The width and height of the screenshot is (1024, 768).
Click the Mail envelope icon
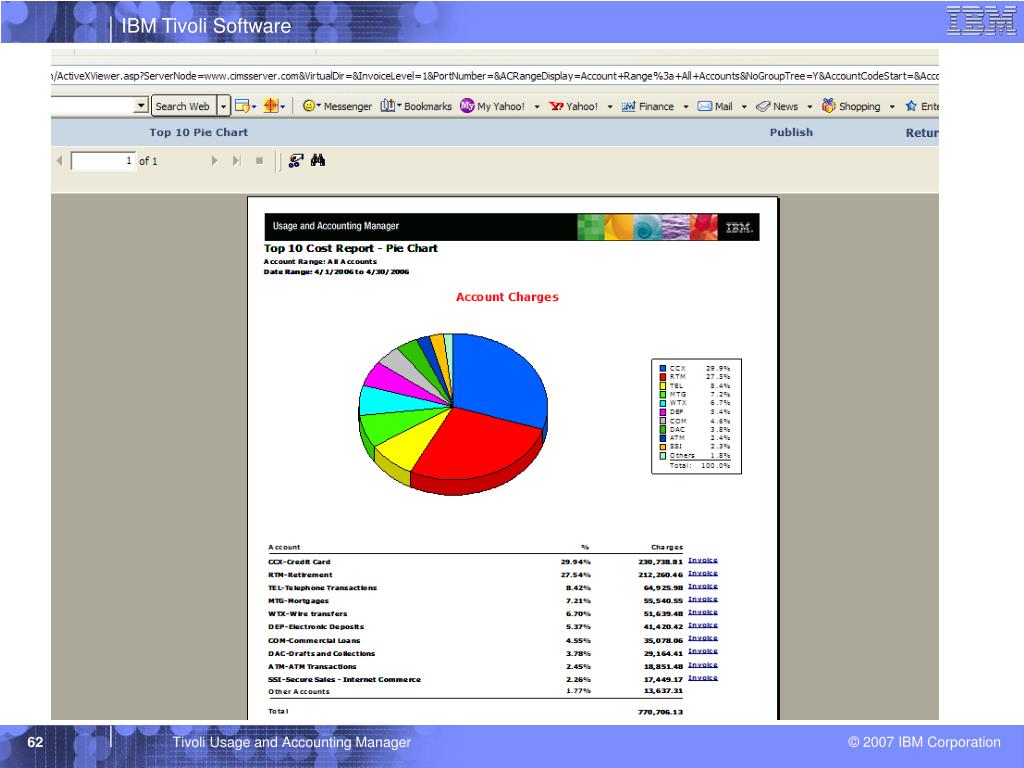705,106
